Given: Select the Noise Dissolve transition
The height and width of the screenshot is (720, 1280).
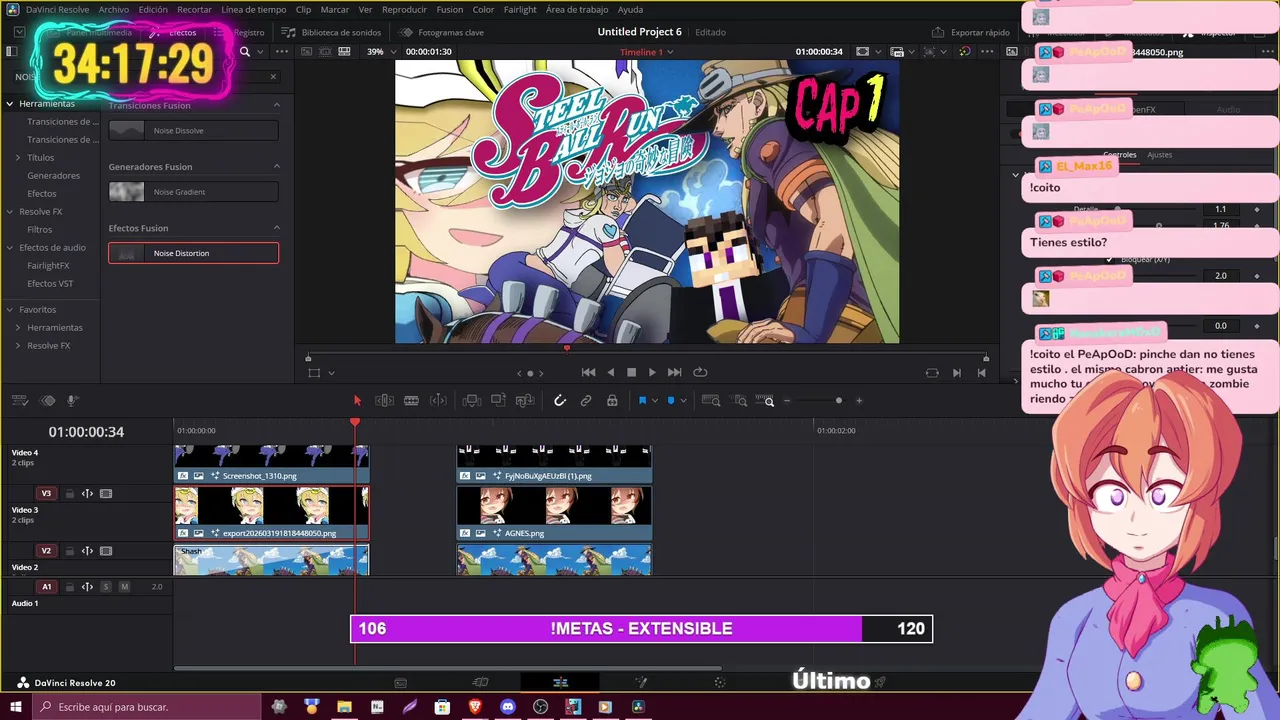Looking at the screenshot, I should point(193,130).
